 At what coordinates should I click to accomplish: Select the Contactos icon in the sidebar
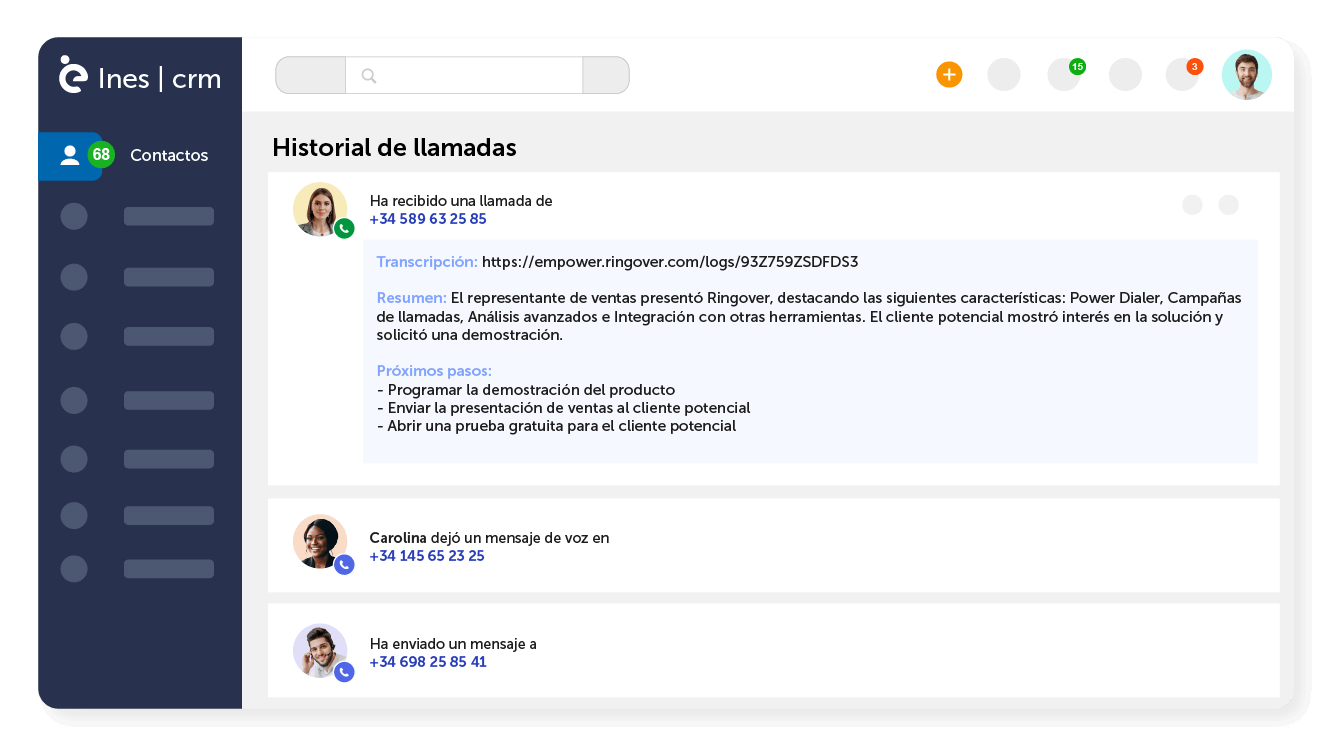click(69, 155)
